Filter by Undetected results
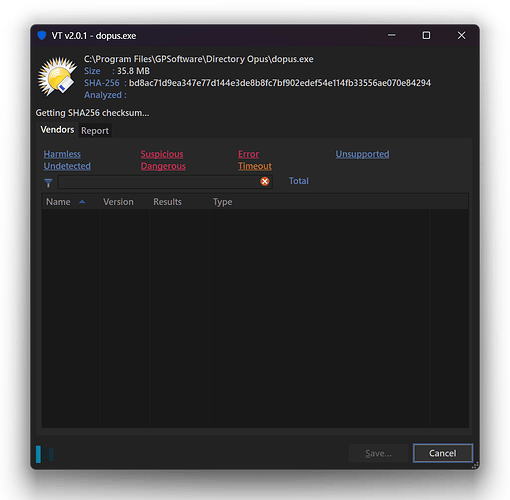The image size is (510, 500). [x=67, y=166]
